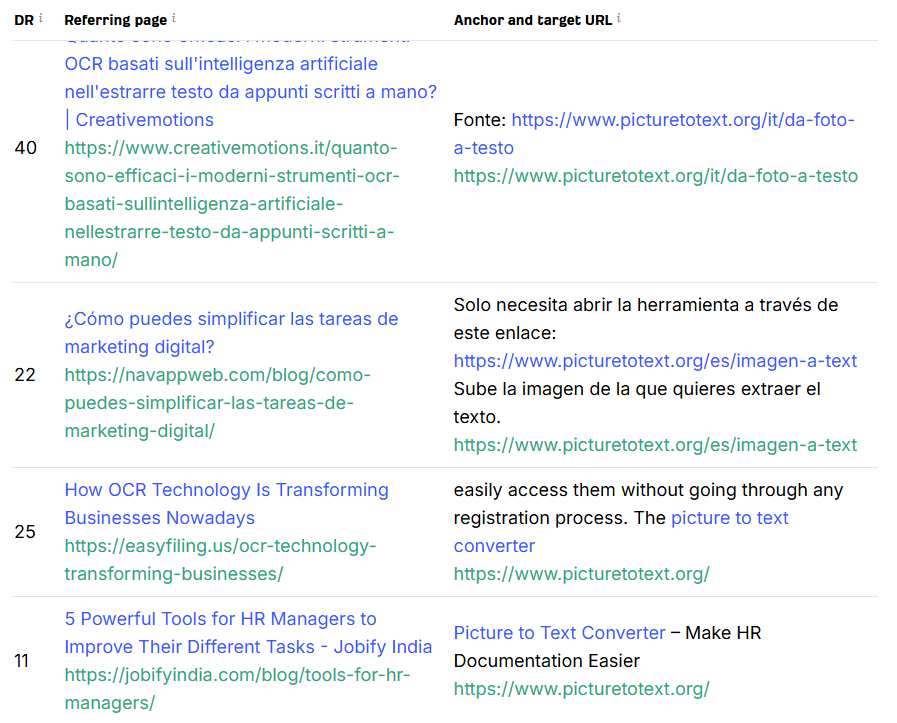
Task: Click the text 'Sube la imagen de la que'
Action: click(562, 389)
